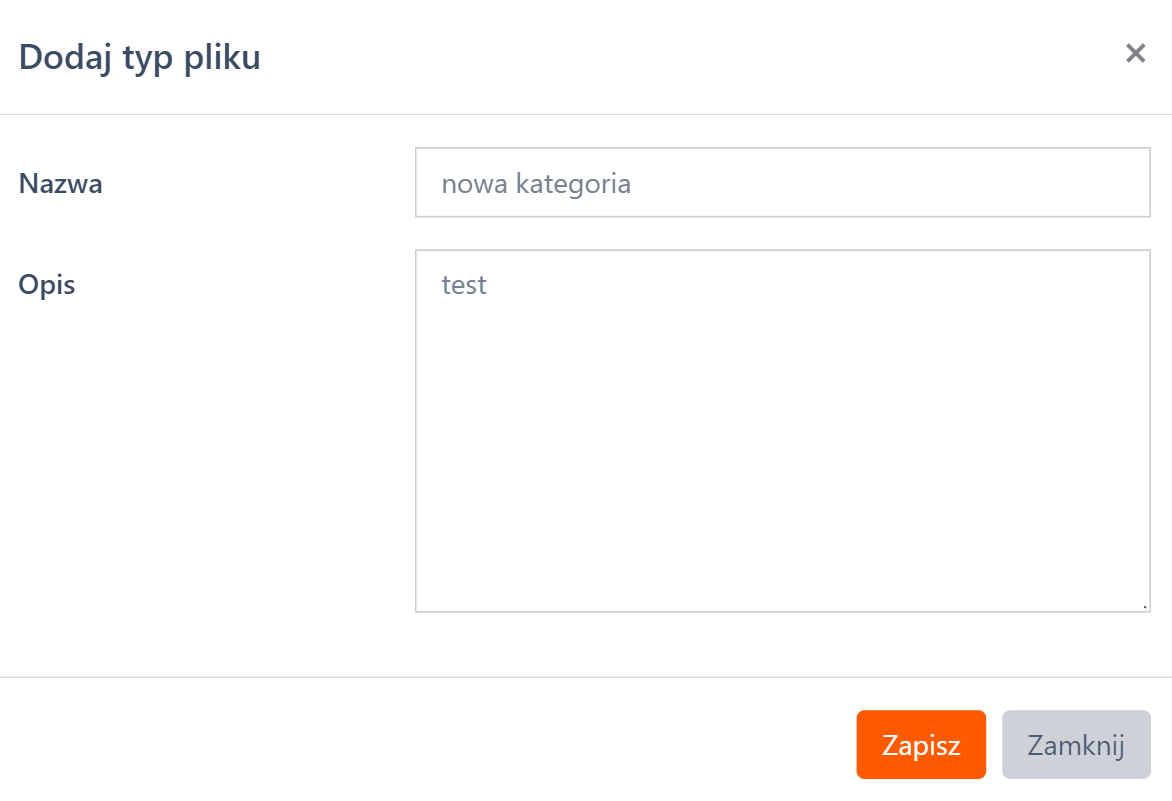Click the Opis label
This screenshot has width=1172, height=801.
point(46,284)
